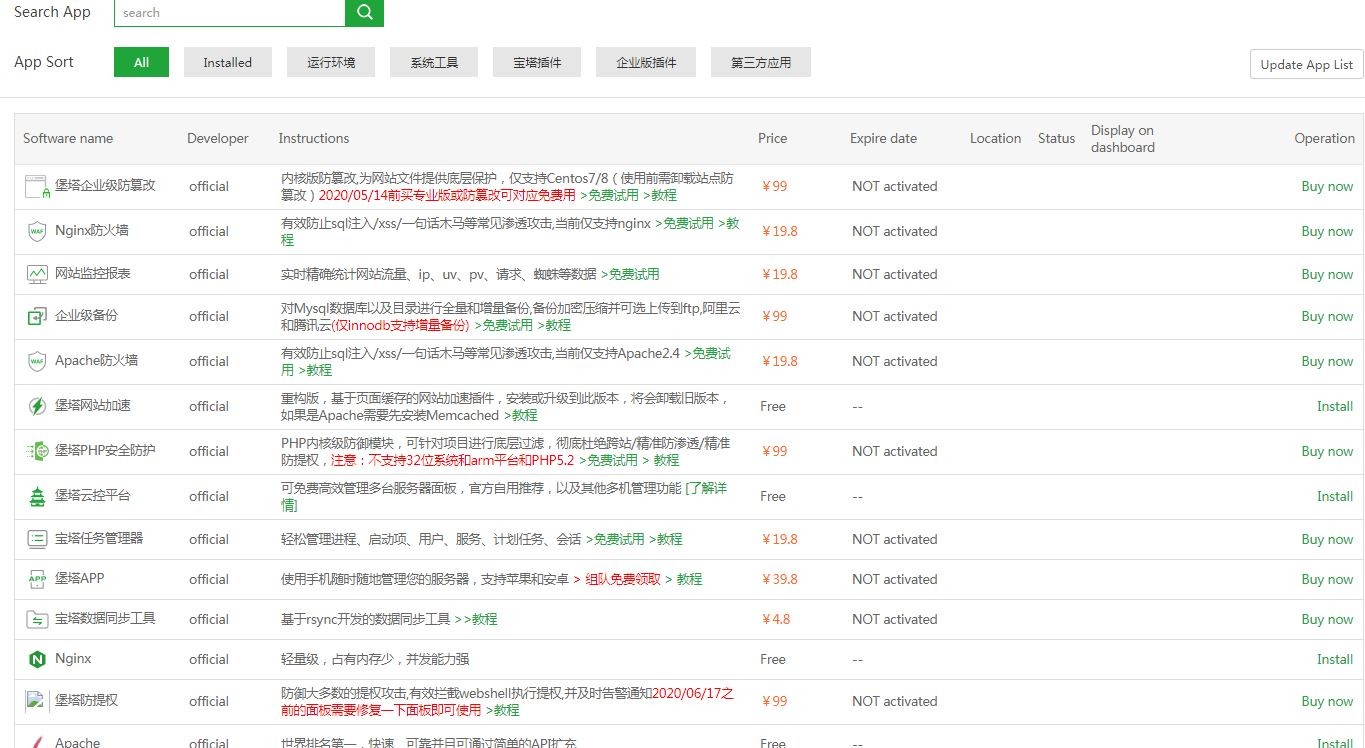Click the 宝塔数据同步工具 folder icon
1365x748 pixels.
[x=37, y=619]
